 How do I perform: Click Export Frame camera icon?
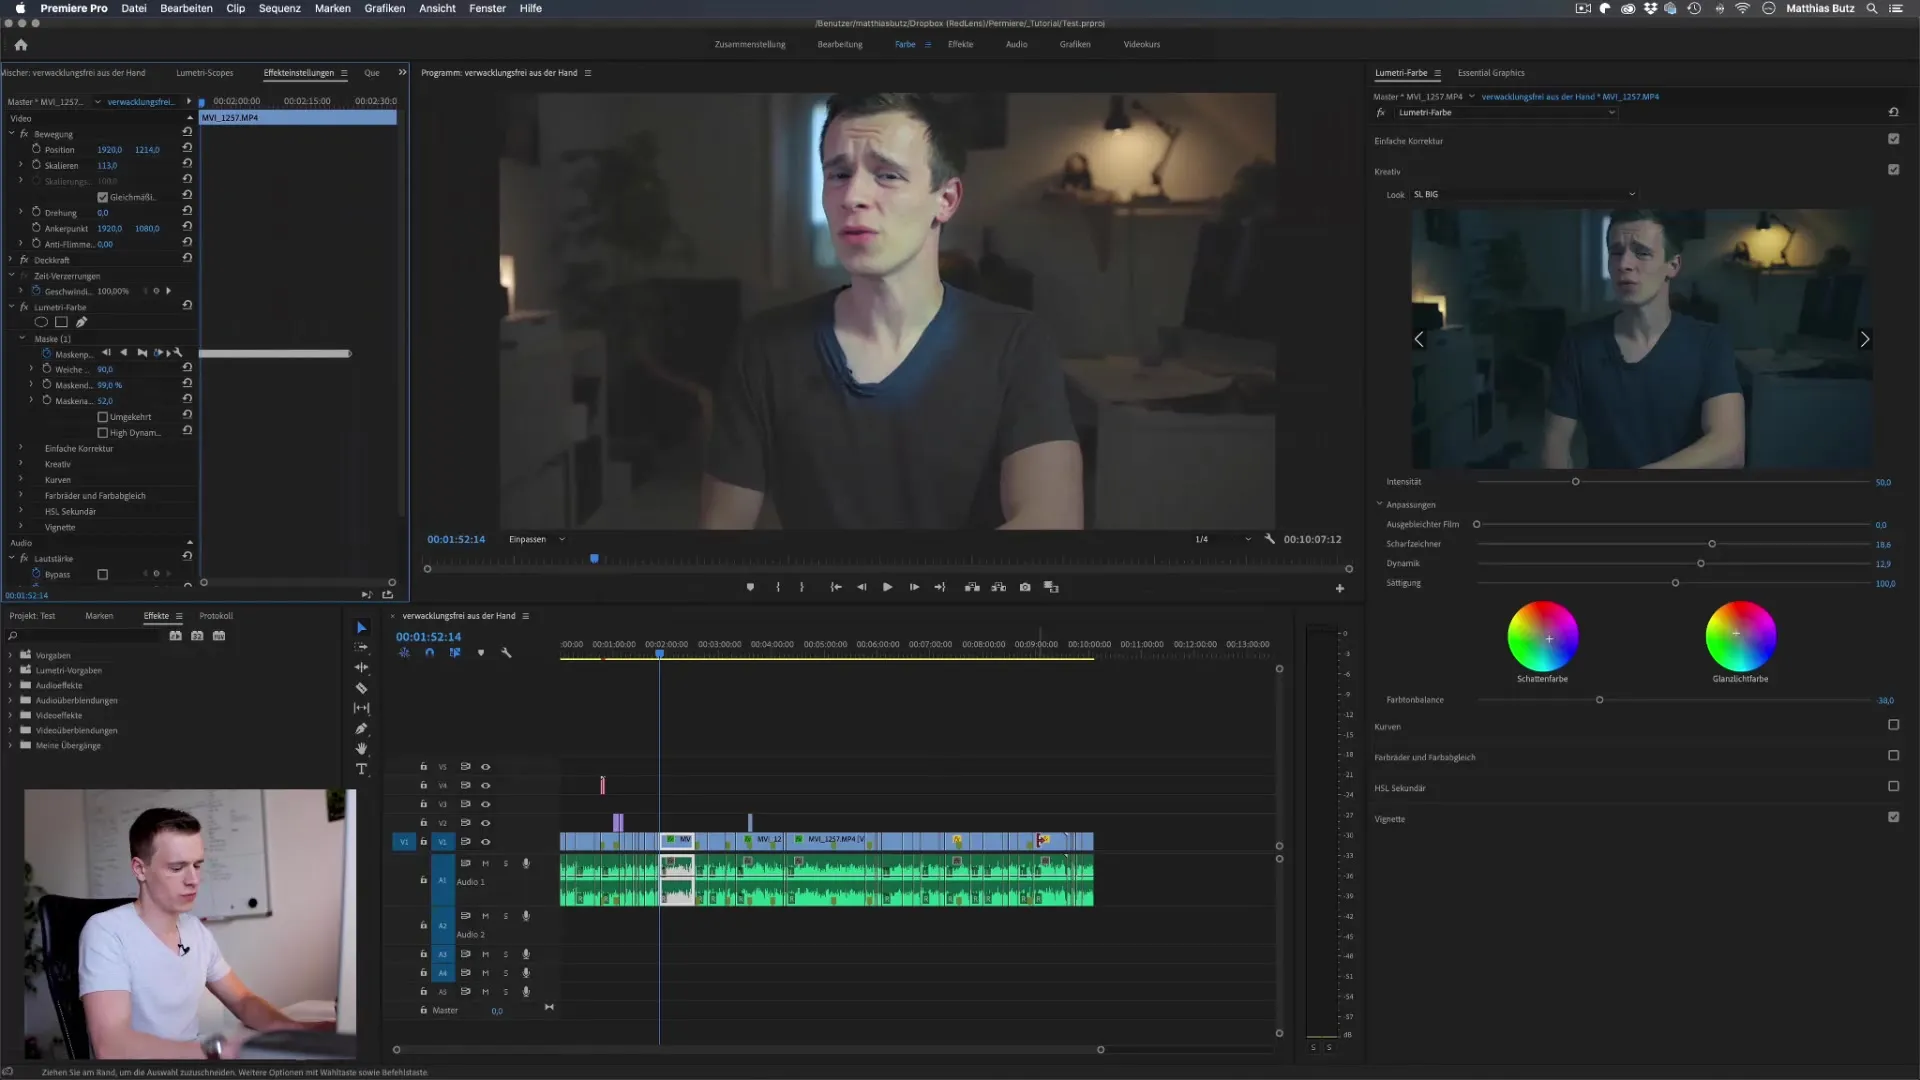1025,587
